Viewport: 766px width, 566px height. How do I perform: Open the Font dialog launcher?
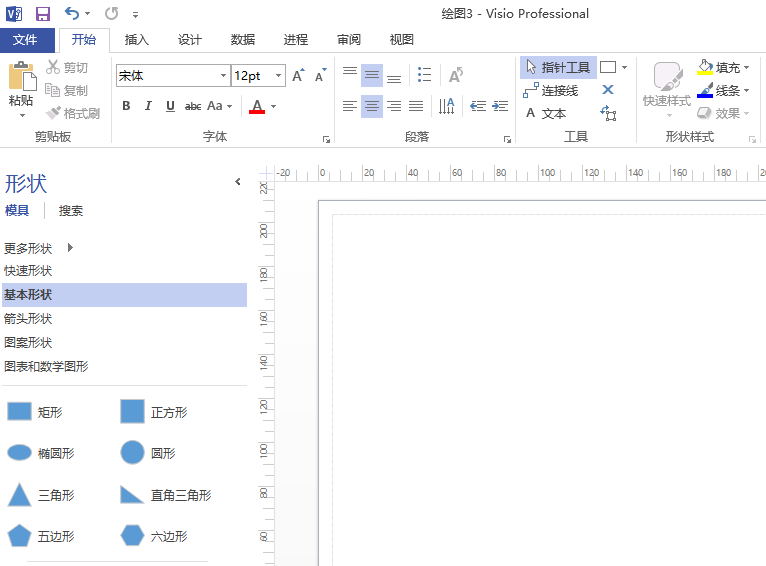click(x=326, y=140)
